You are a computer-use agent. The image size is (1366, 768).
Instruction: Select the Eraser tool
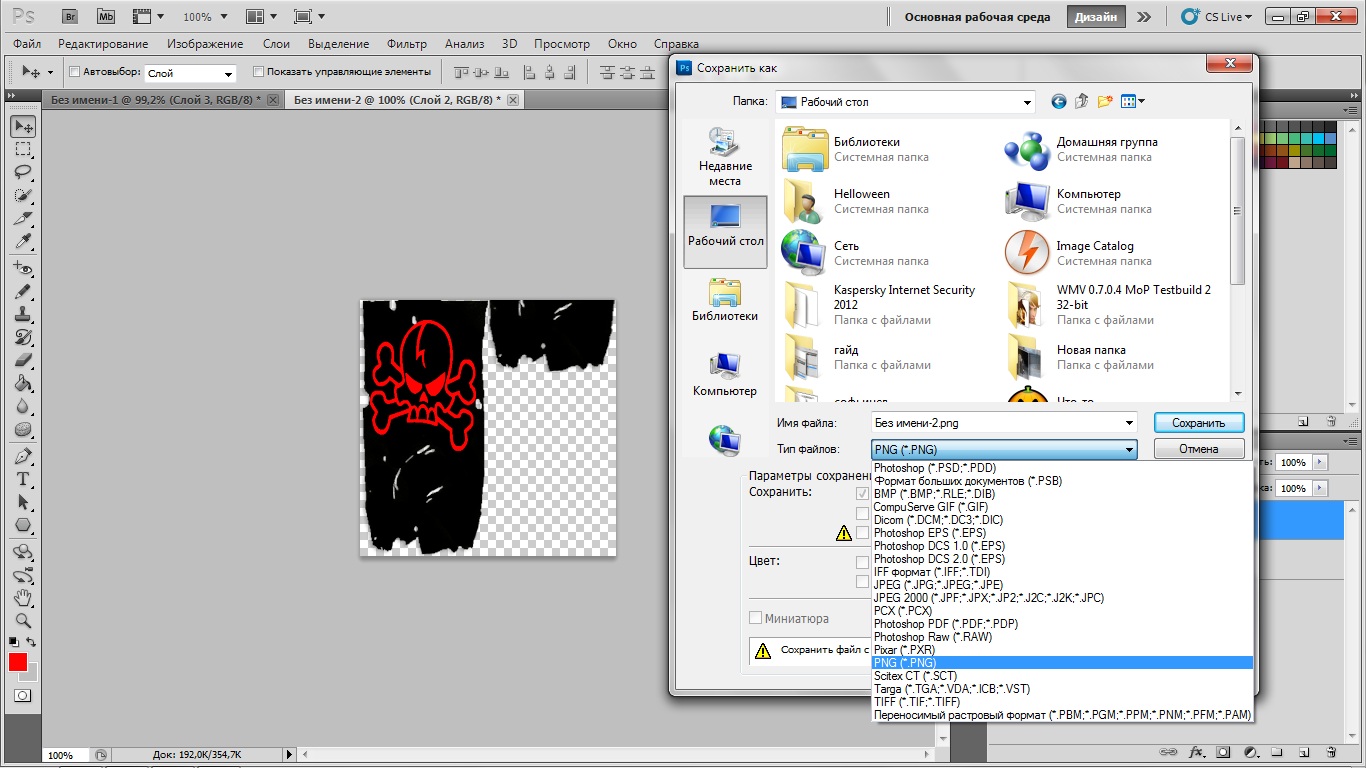pos(23,360)
